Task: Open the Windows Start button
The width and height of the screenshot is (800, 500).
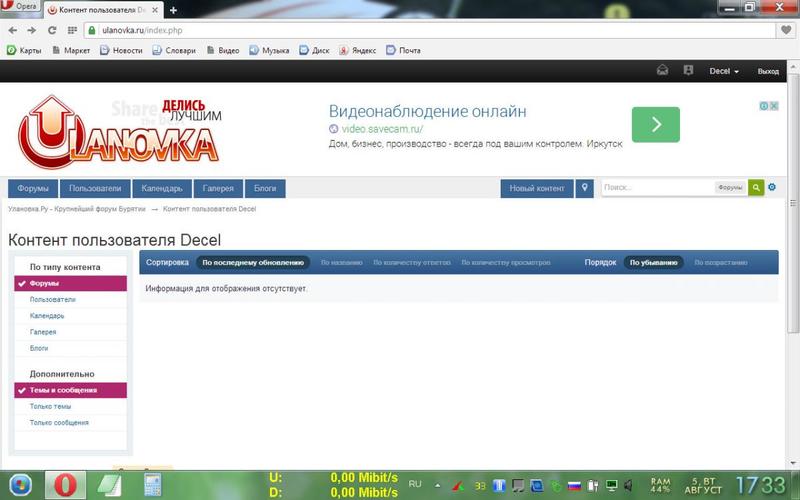Action: pos(20,485)
